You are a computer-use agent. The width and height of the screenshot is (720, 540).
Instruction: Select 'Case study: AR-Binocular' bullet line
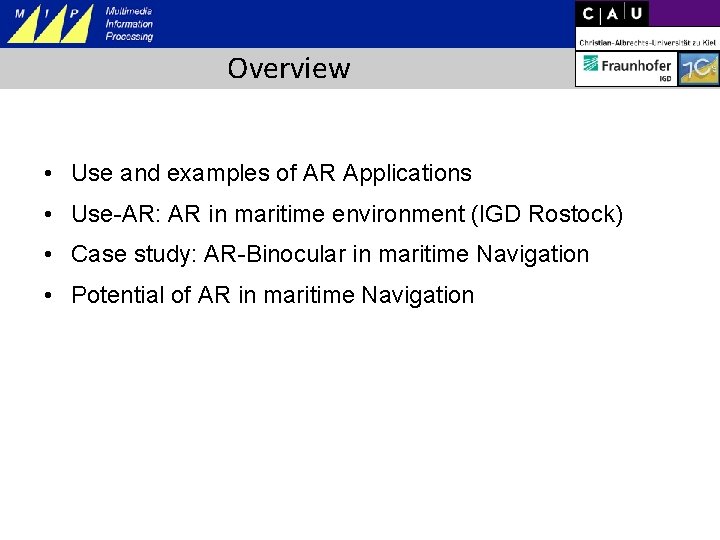point(330,255)
